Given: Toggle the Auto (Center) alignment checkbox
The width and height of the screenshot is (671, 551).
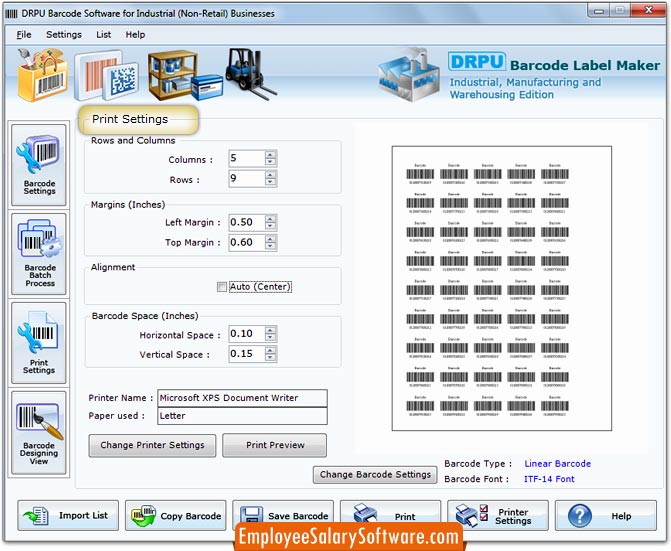Looking at the screenshot, I should coord(222,287).
